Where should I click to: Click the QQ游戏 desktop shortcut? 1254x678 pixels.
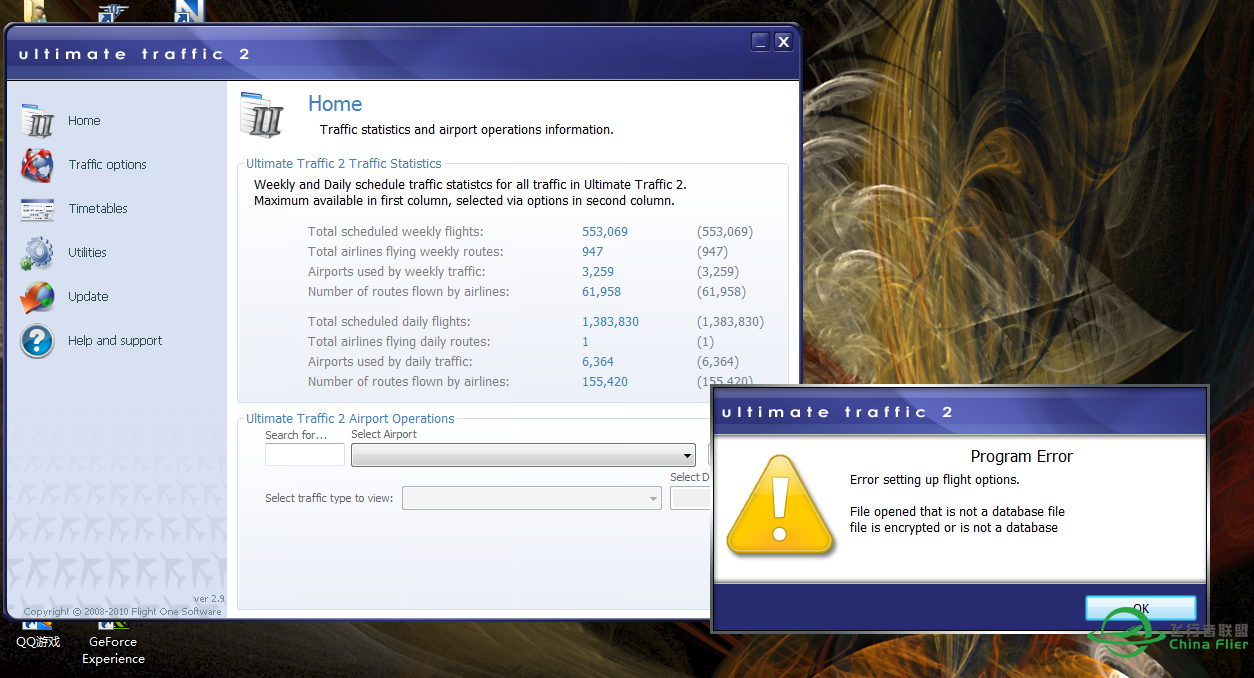tap(38, 634)
